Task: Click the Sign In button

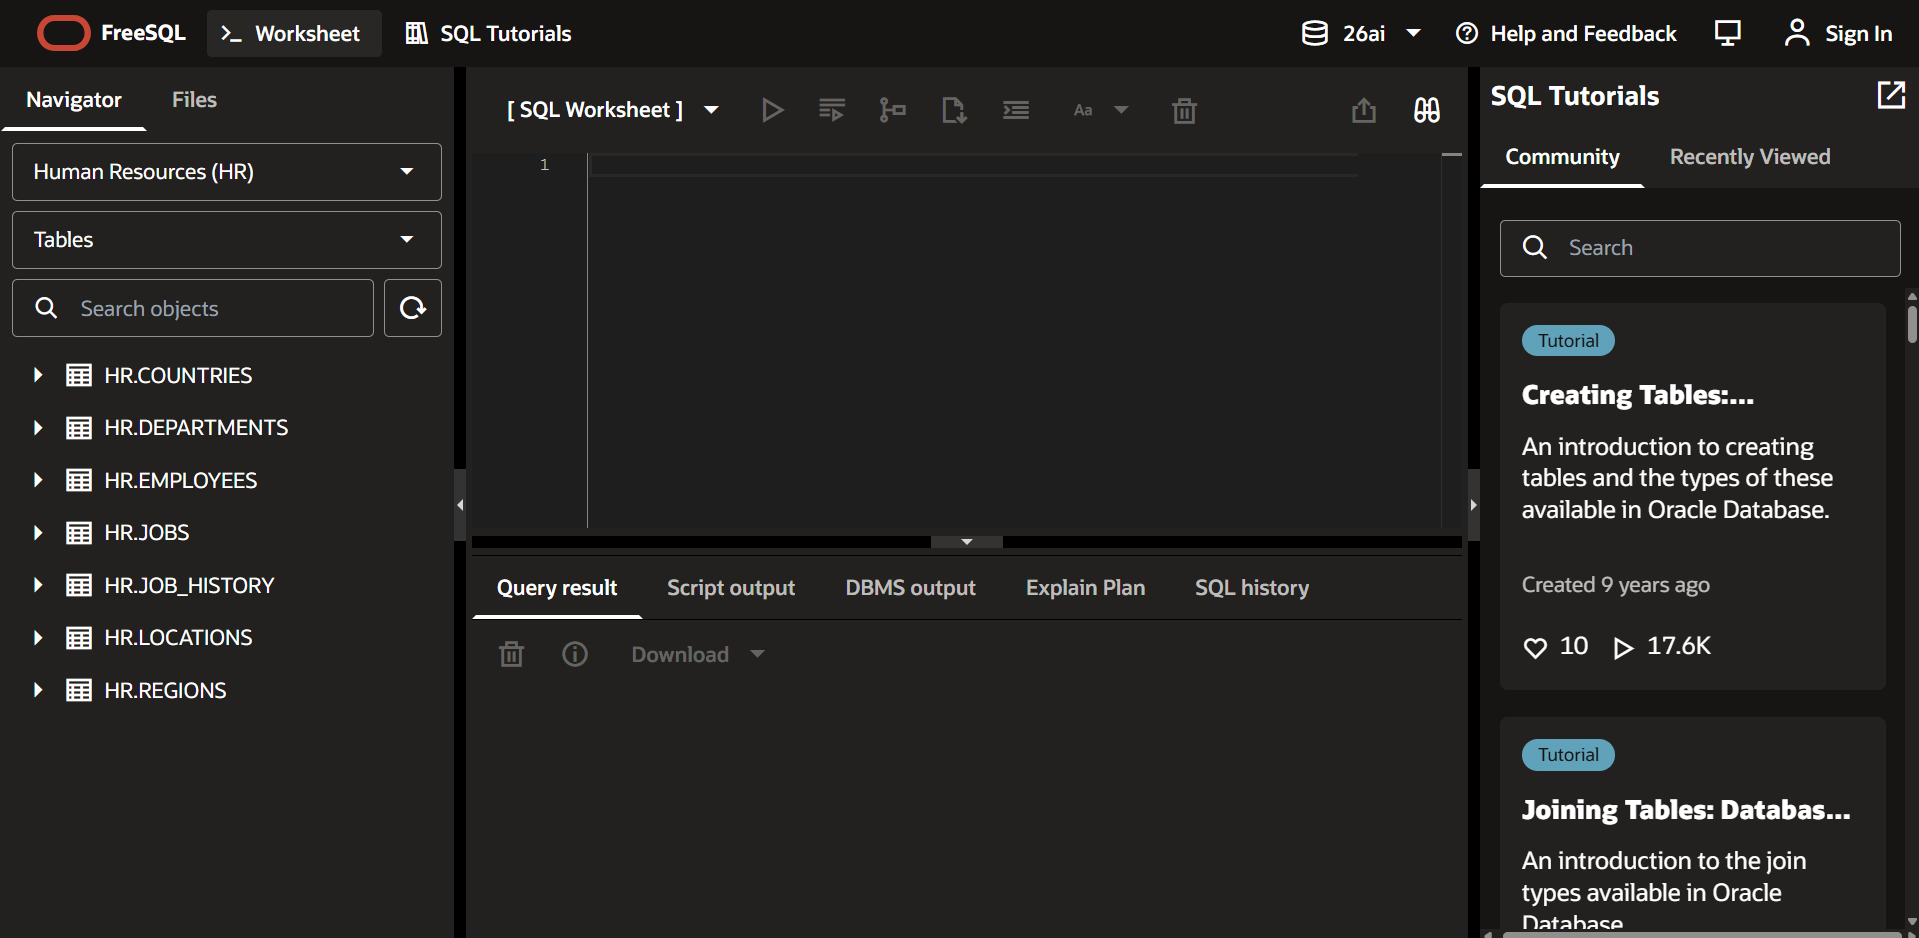Action: [1838, 33]
